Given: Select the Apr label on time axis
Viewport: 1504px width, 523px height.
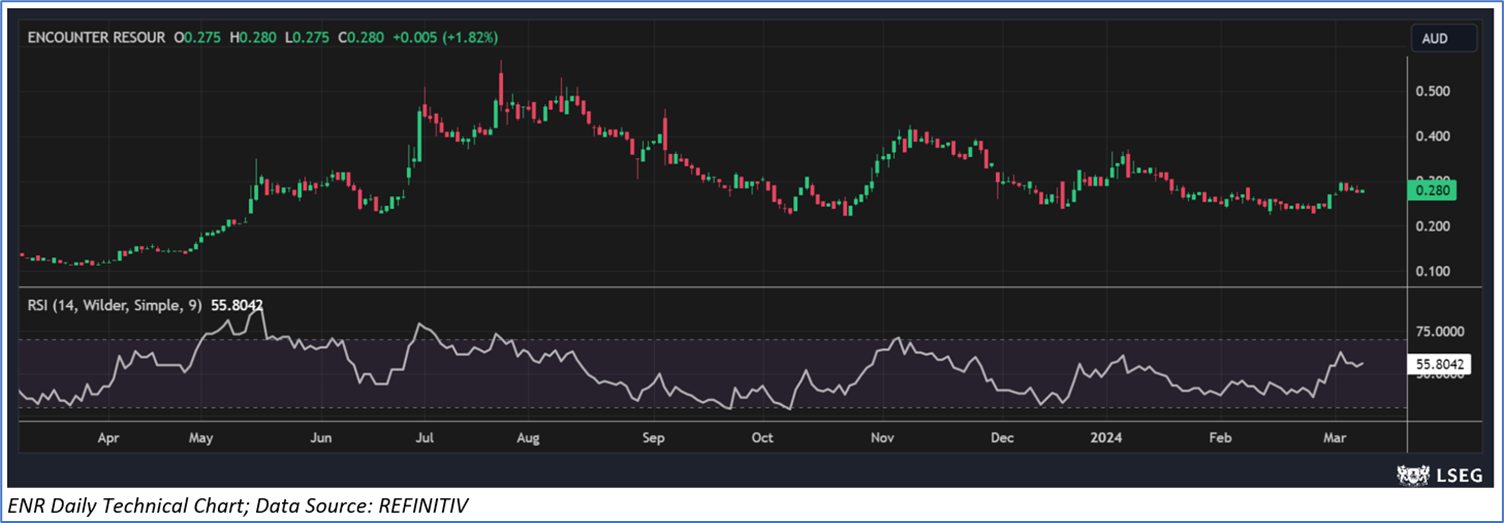Looking at the screenshot, I should (110, 438).
